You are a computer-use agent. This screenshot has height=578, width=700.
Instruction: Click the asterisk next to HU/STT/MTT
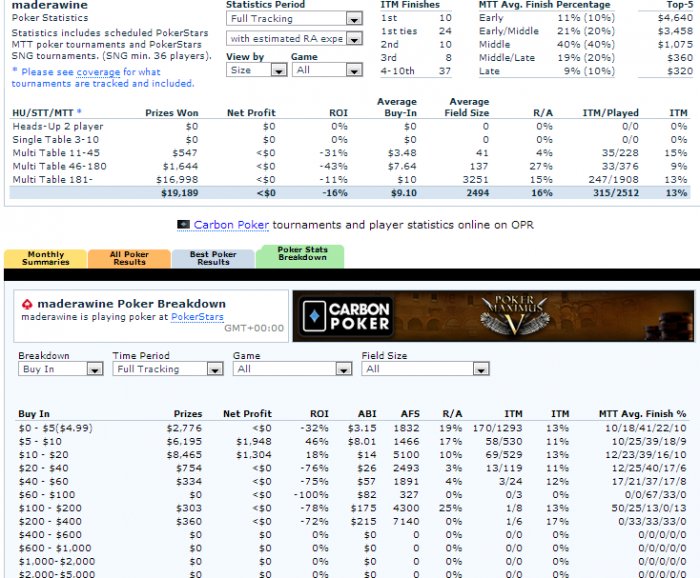(79, 112)
